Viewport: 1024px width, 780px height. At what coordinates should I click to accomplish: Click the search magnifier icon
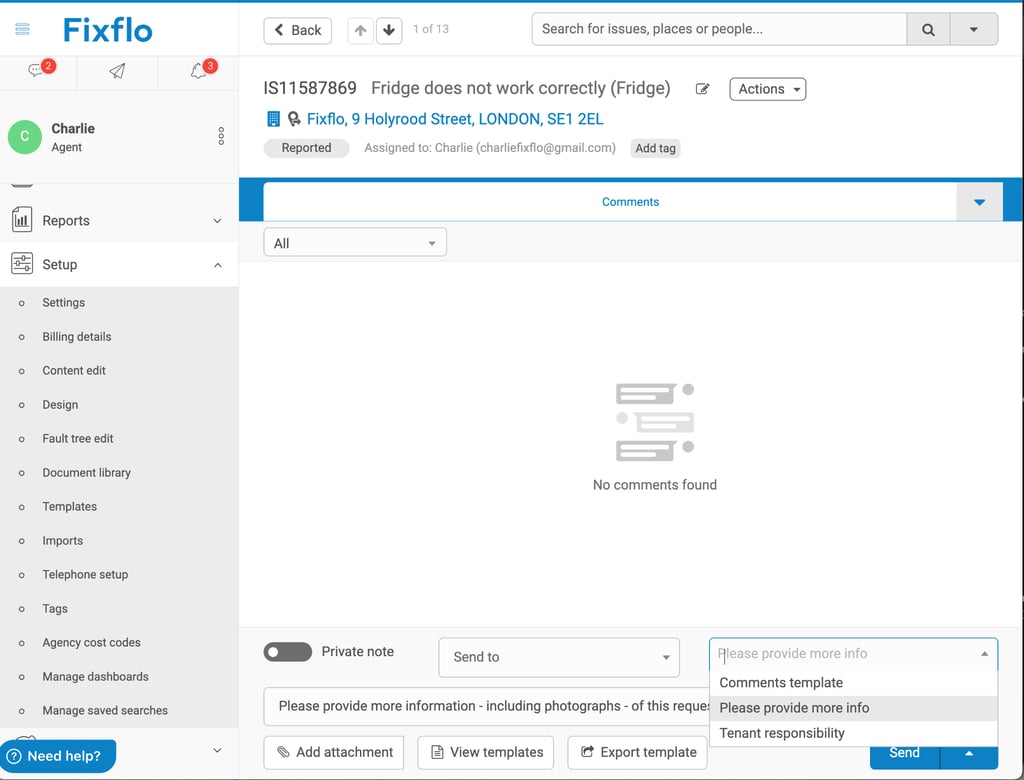tap(928, 28)
